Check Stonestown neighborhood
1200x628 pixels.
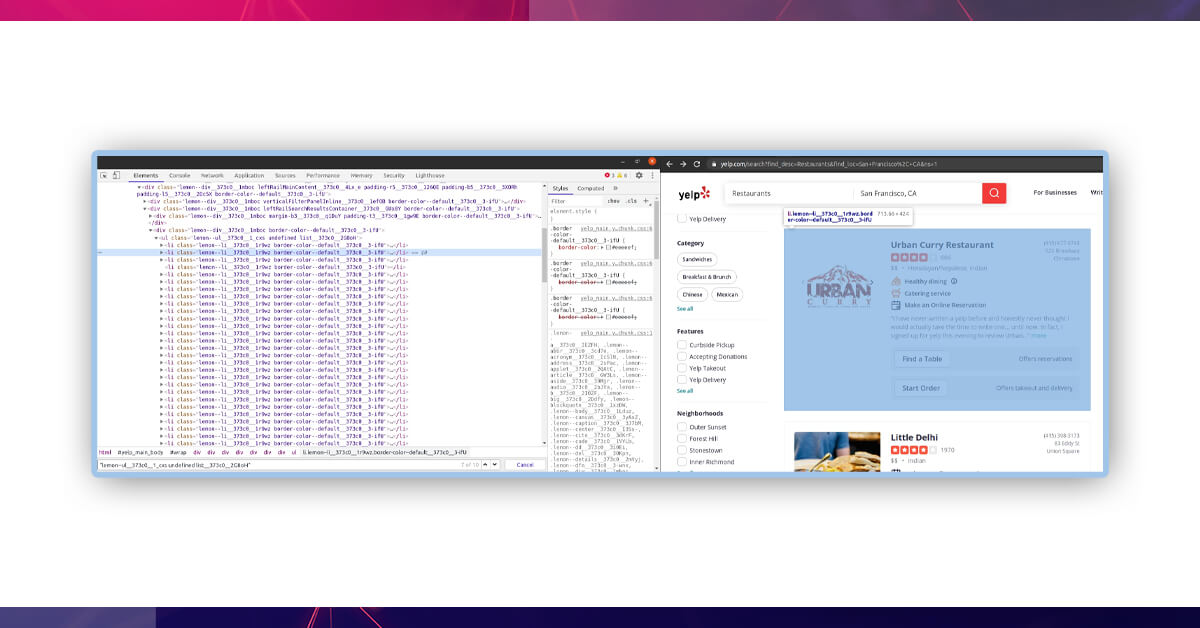682,451
